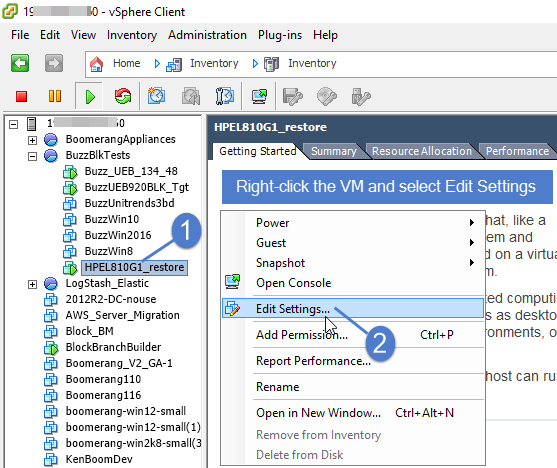Image resolution: width=557 pixels, height=468 pixels.
Task: Click the BoomerangAppliances resource pool icon
Action: [x=51, y=140]
